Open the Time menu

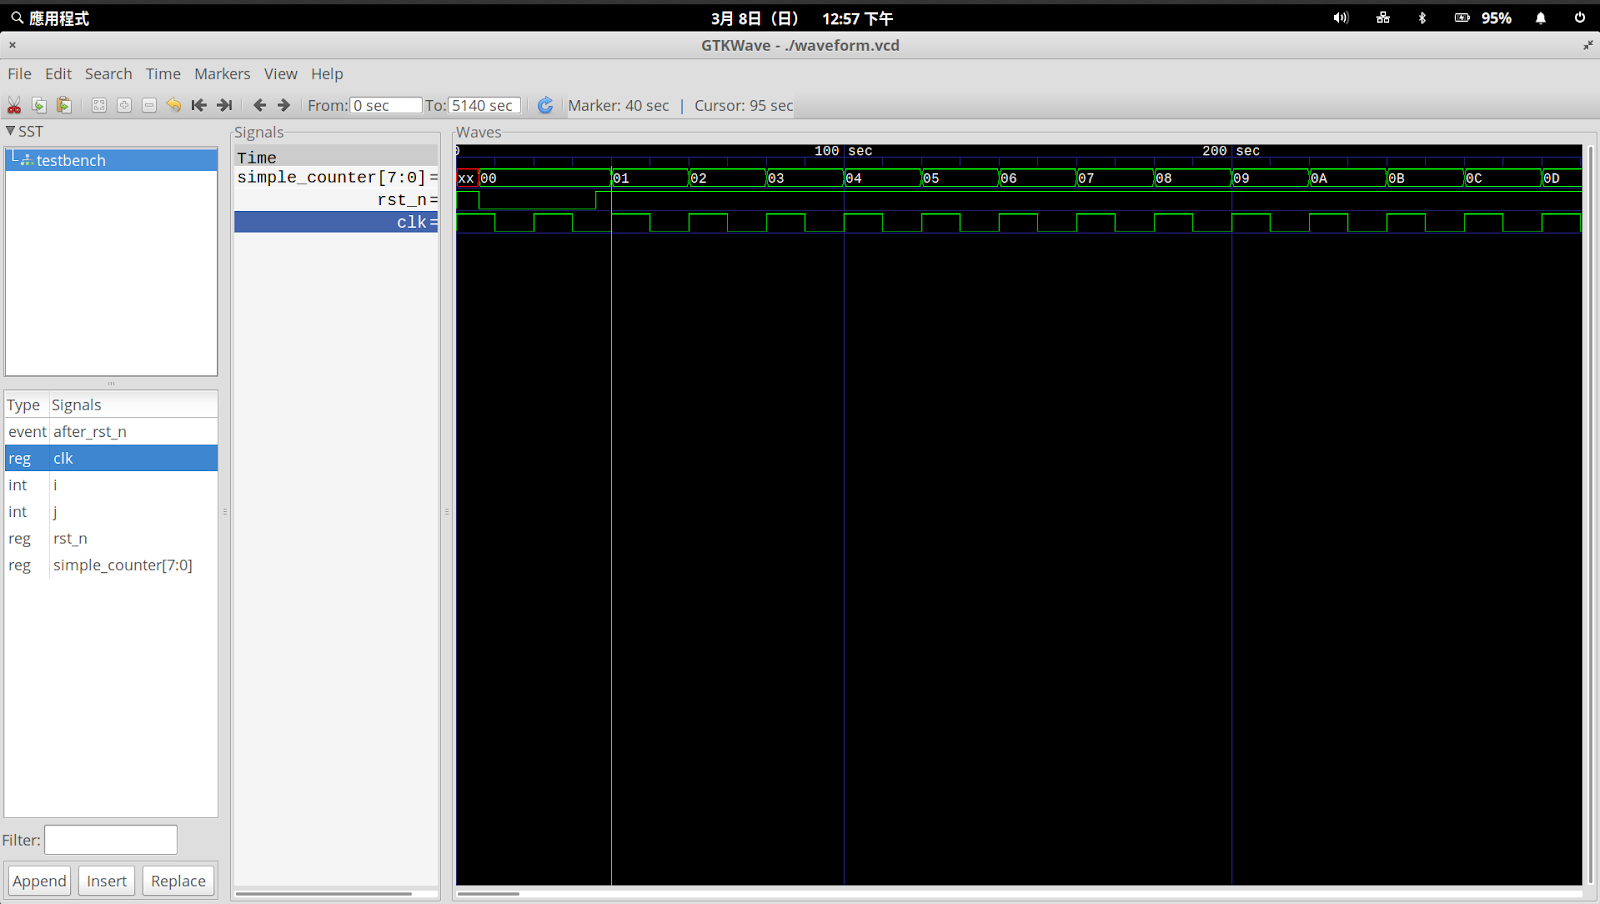pos(163,73)
